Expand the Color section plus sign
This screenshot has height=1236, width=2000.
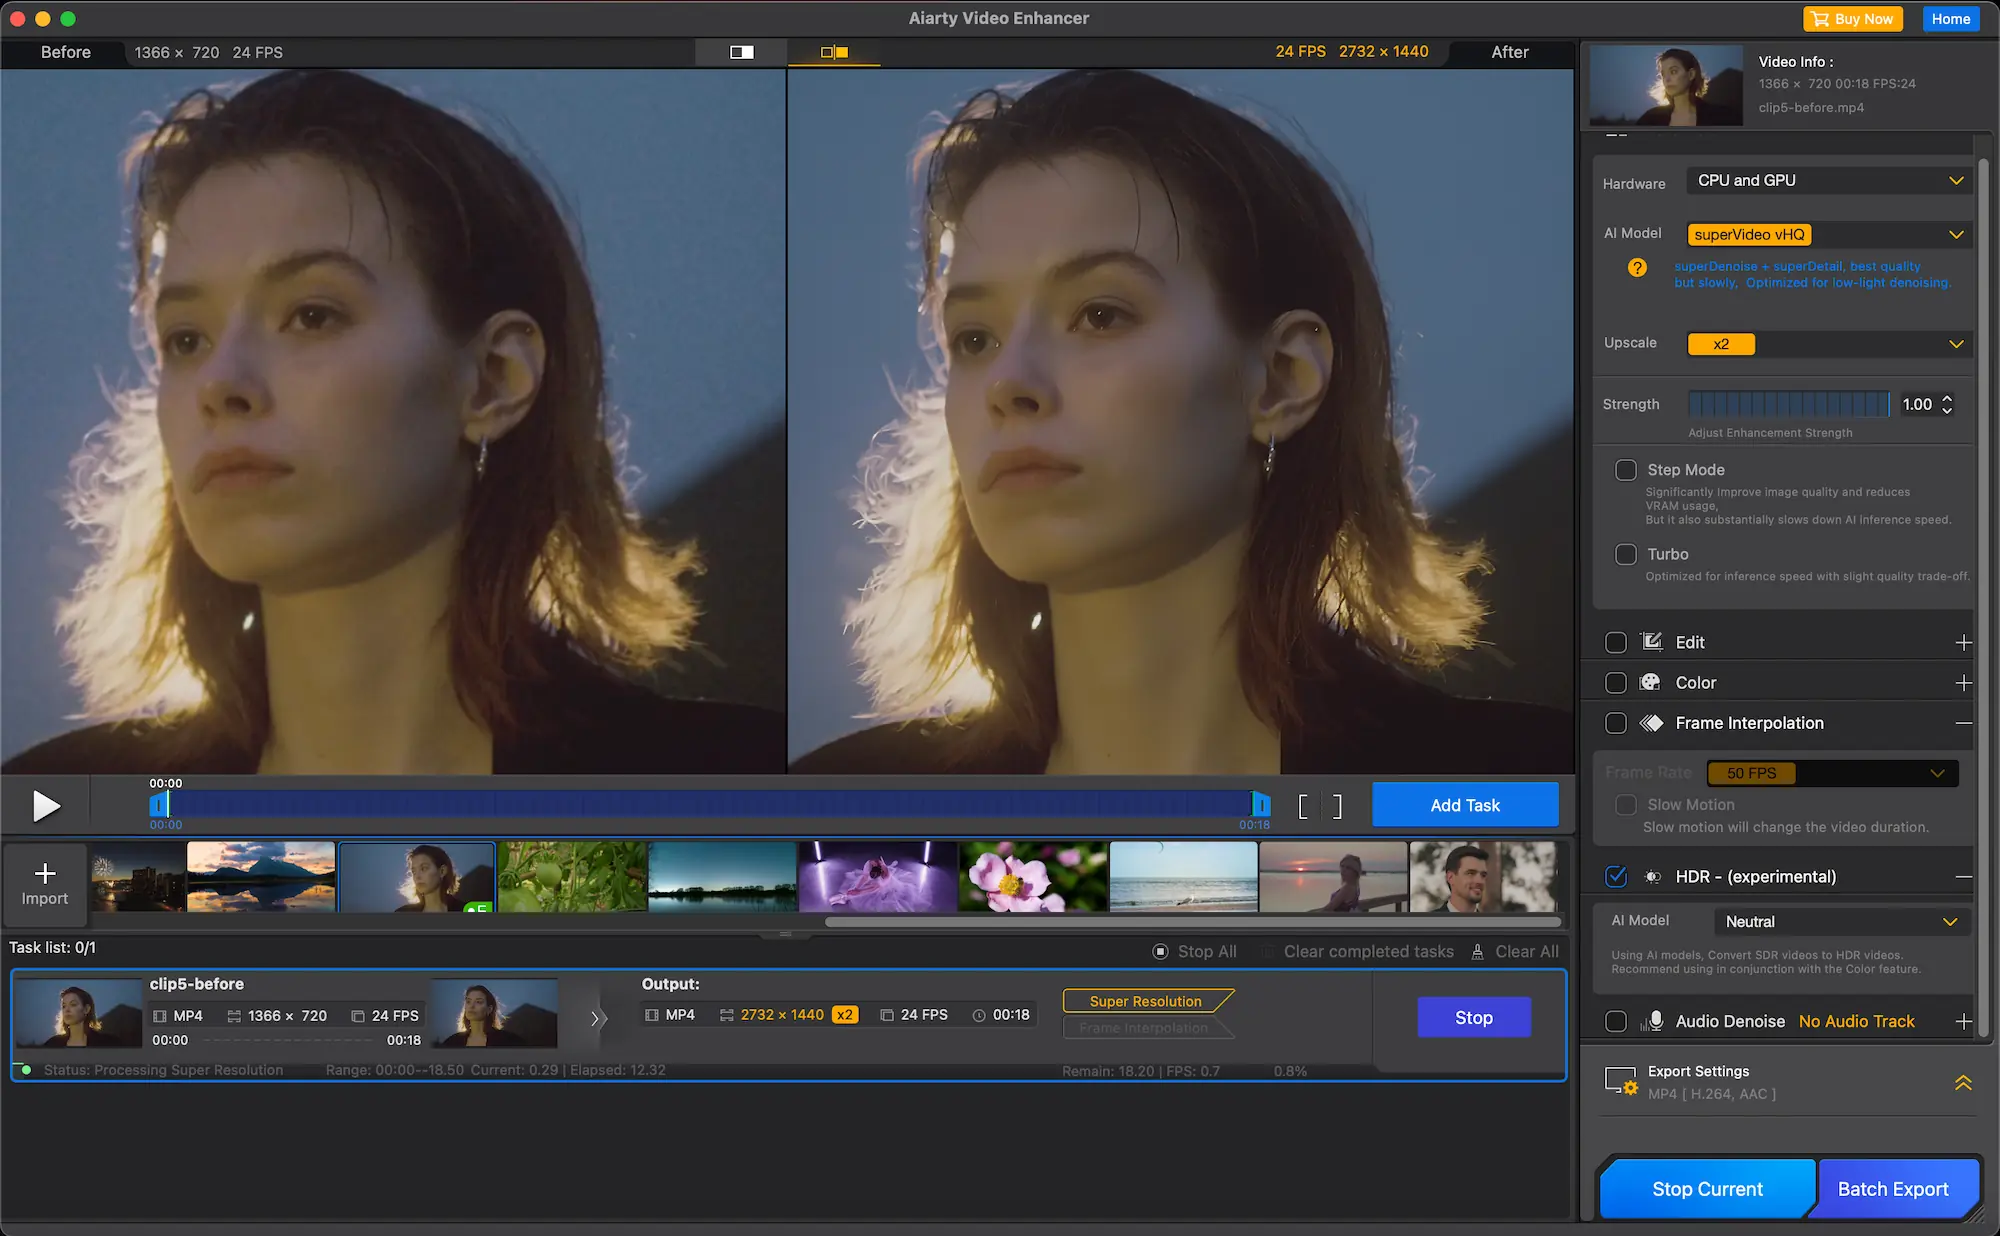(x=1963, y=683)
